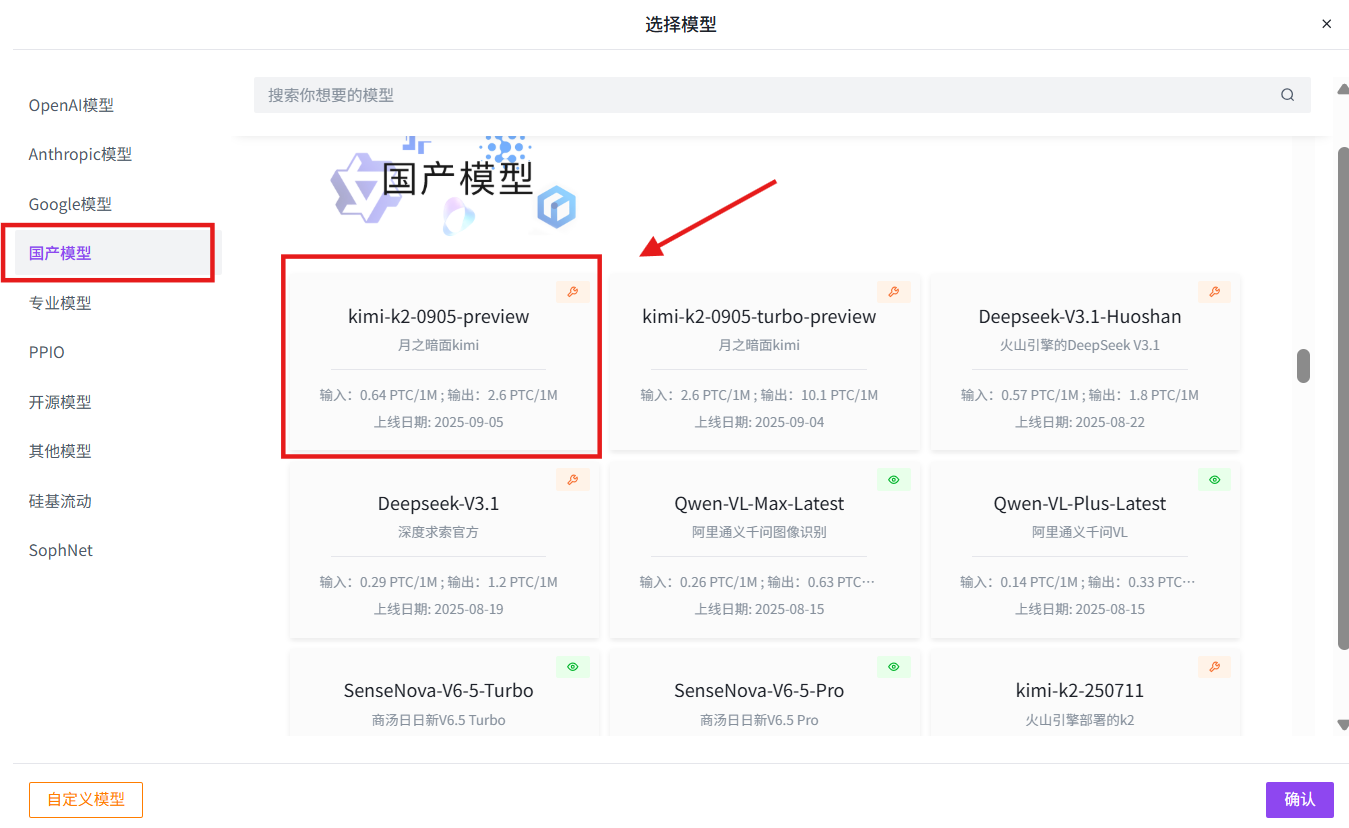The image size is (1349, 828).
Task: Close the 选择模型 dialog
Action: tap(1327, 24)
